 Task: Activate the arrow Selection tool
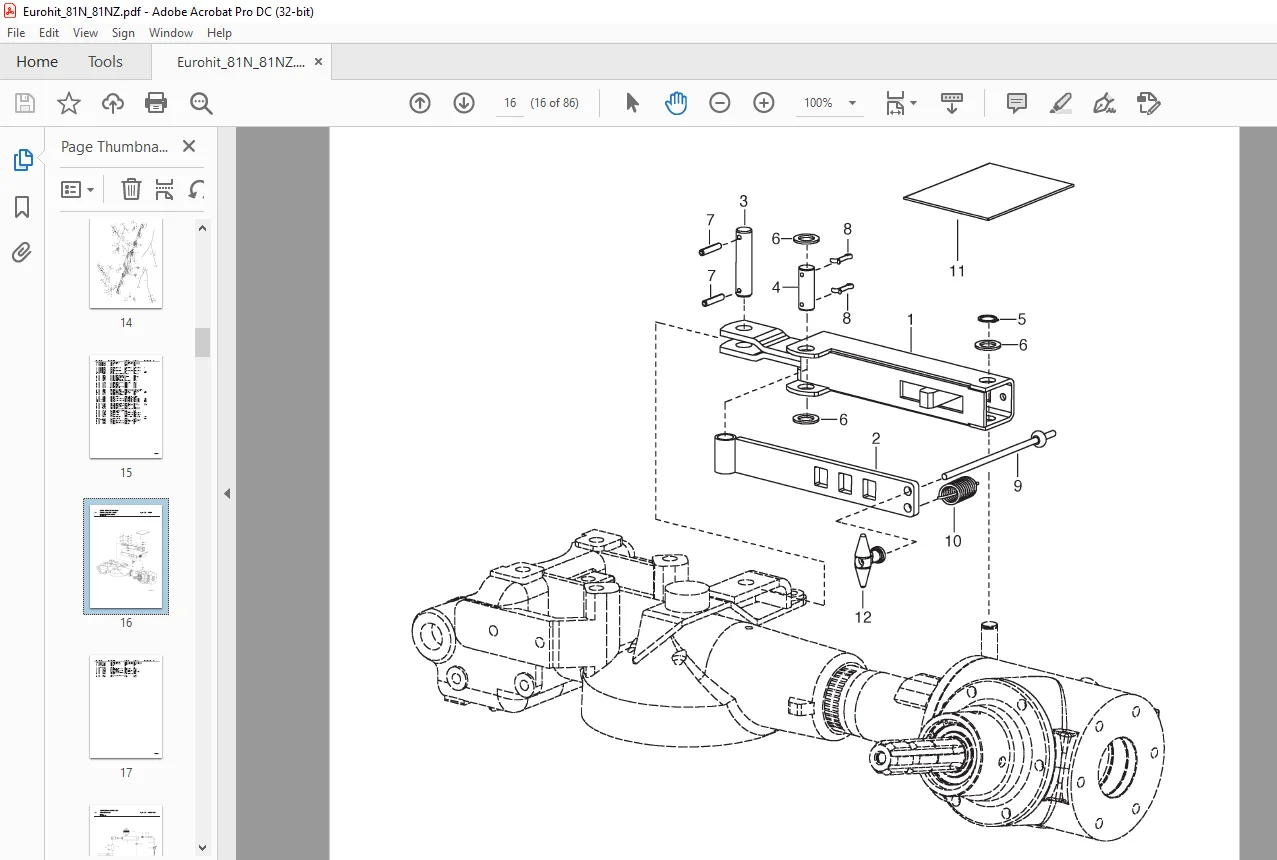coord(632,103)
